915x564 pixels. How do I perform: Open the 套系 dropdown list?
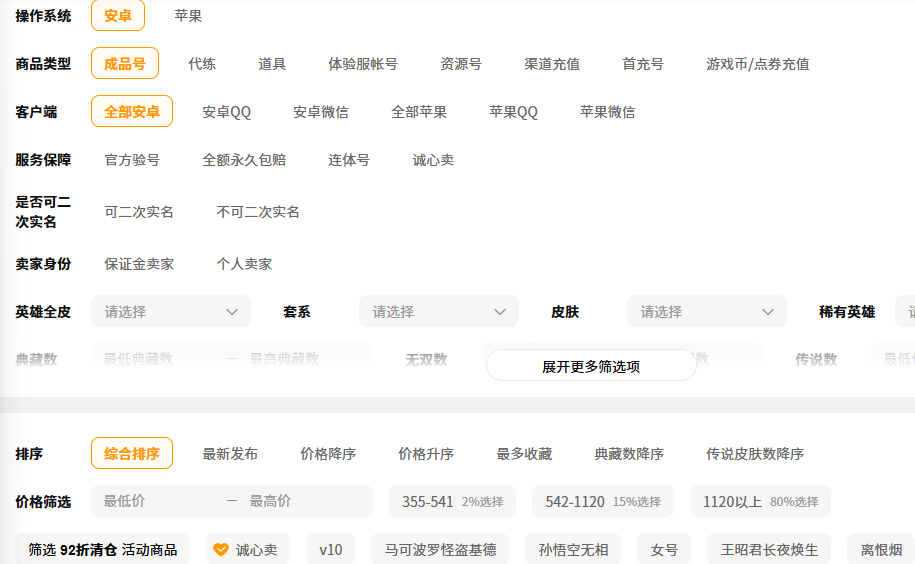click(x=439, y=312)
